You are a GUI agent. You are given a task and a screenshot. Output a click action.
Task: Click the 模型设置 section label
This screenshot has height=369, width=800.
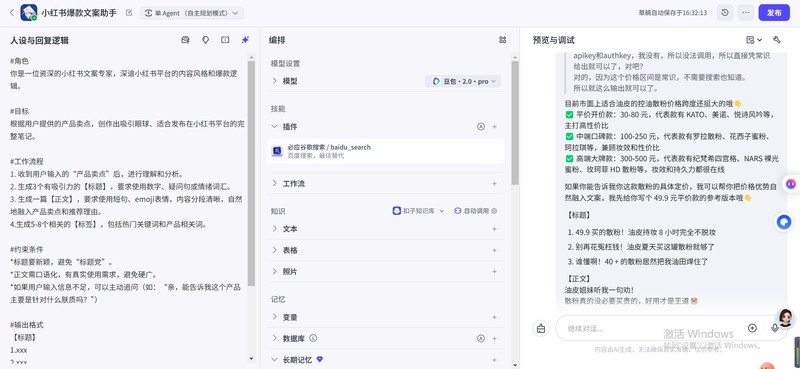285,64
